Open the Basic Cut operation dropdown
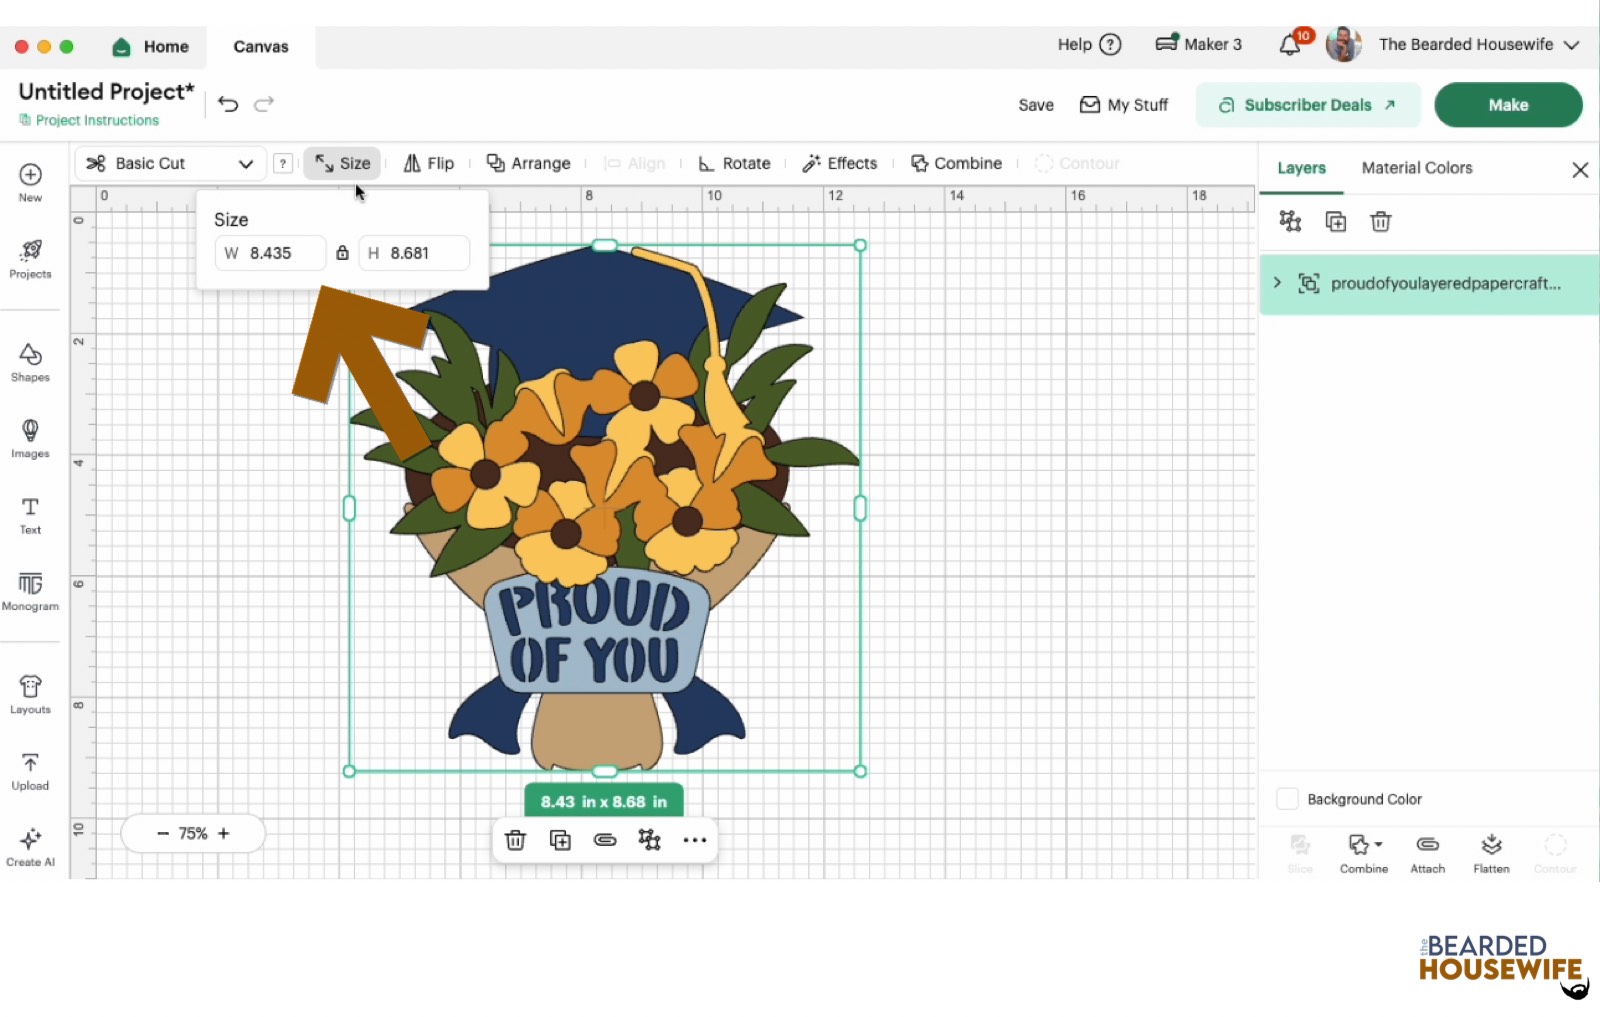The height and width of the screenshot is (1017, 1600). tap(170, 163)
